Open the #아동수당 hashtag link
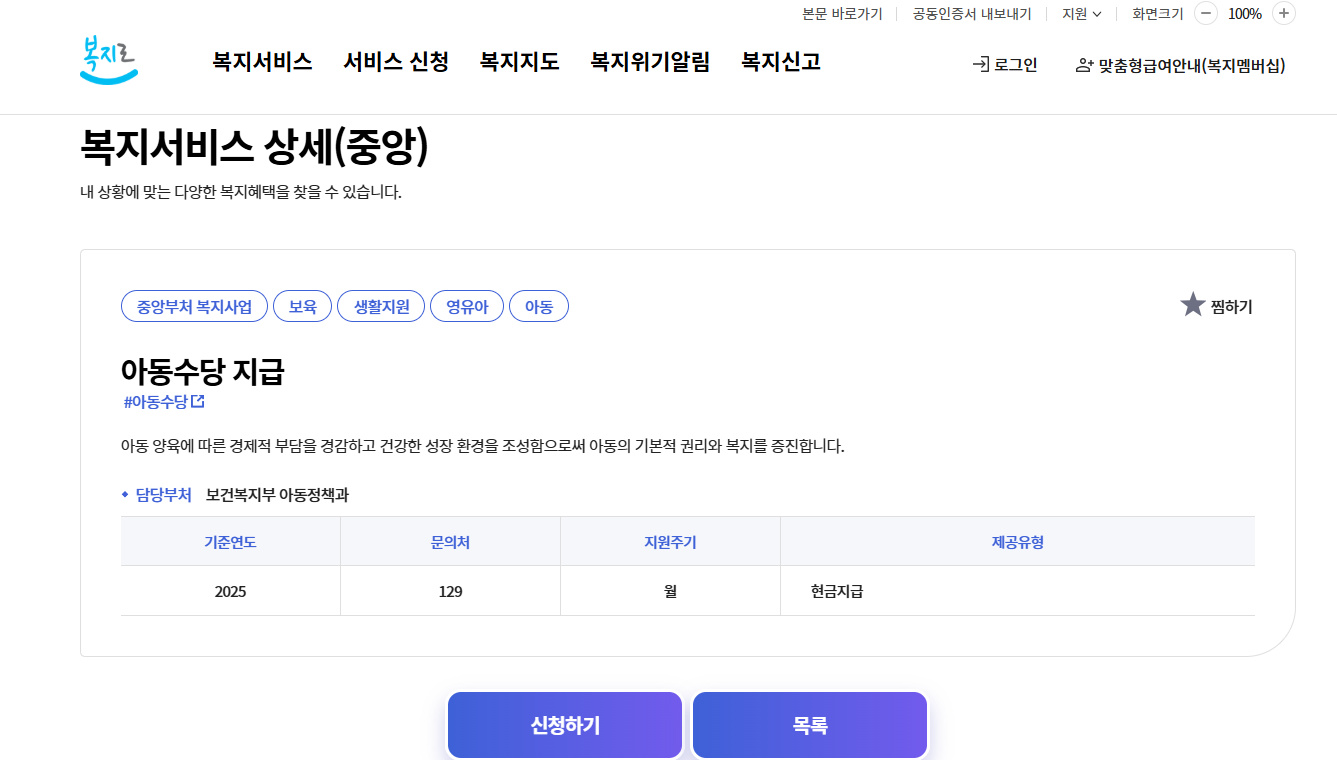The width and height of the screenshot is (1337, 760). 158,400
